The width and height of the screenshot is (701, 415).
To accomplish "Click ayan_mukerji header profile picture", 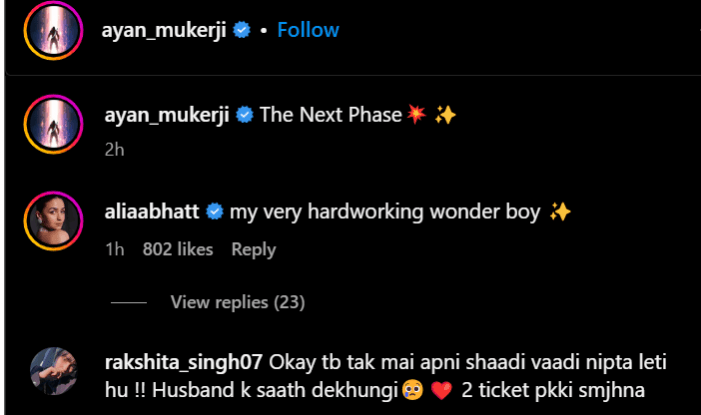I will click(53, 31).
